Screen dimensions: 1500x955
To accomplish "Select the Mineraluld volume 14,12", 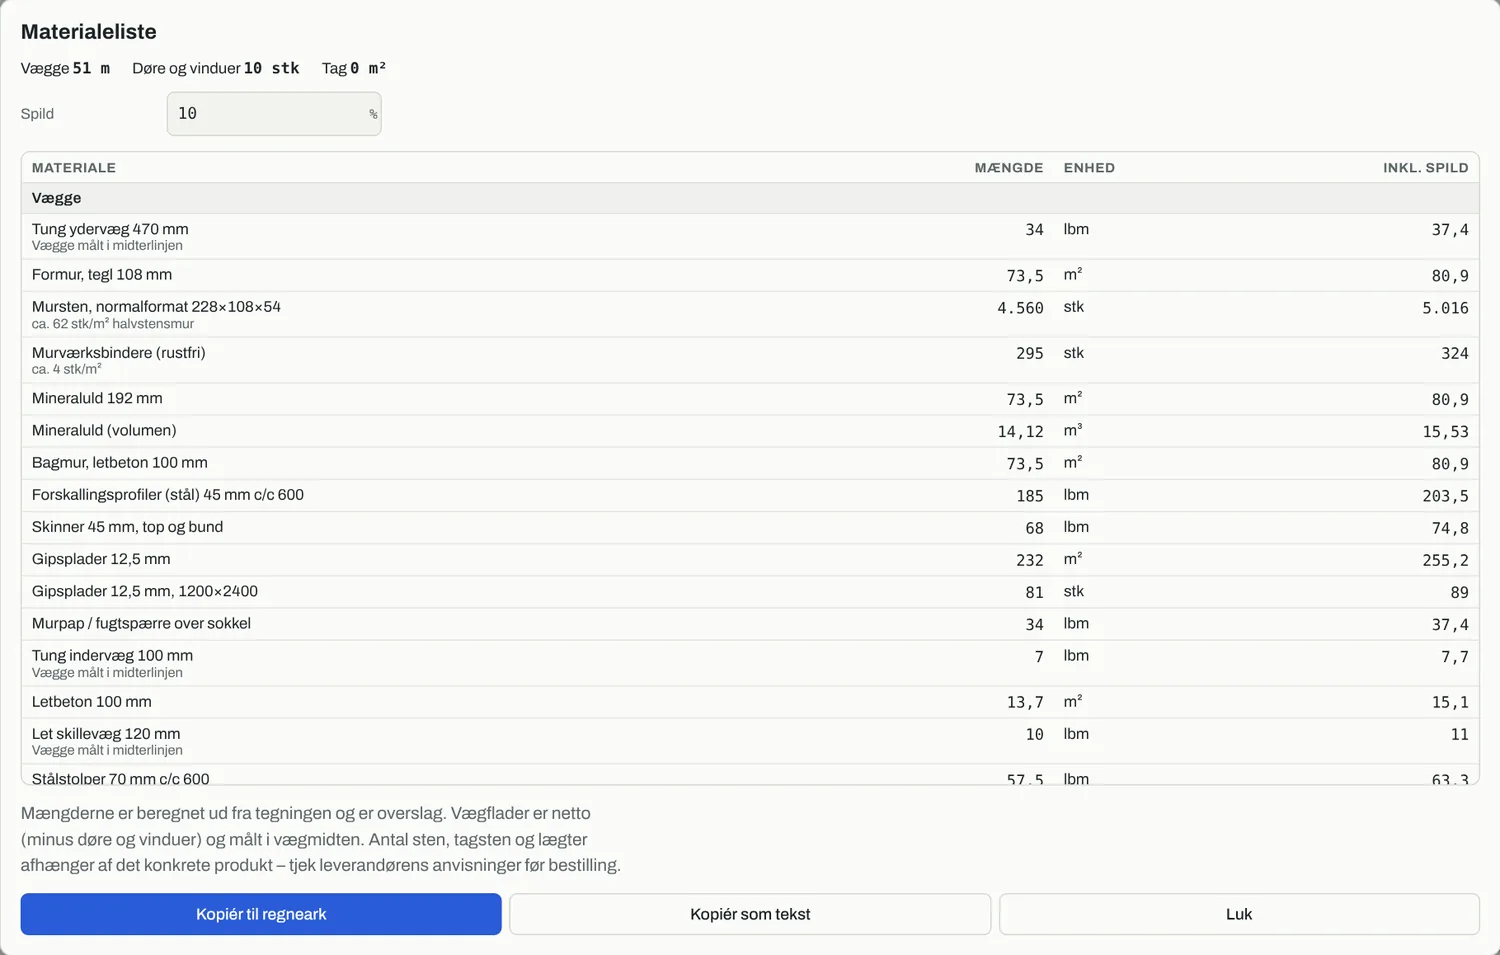I will tap(1020, 432).
